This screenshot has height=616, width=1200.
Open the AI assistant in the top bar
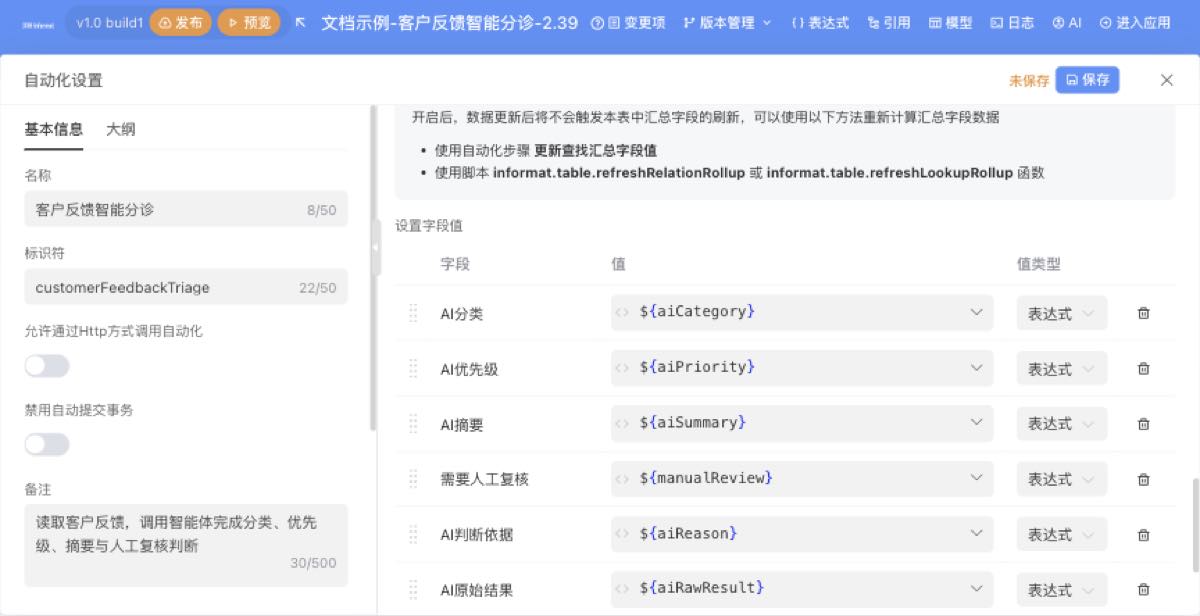point(1067,22)
